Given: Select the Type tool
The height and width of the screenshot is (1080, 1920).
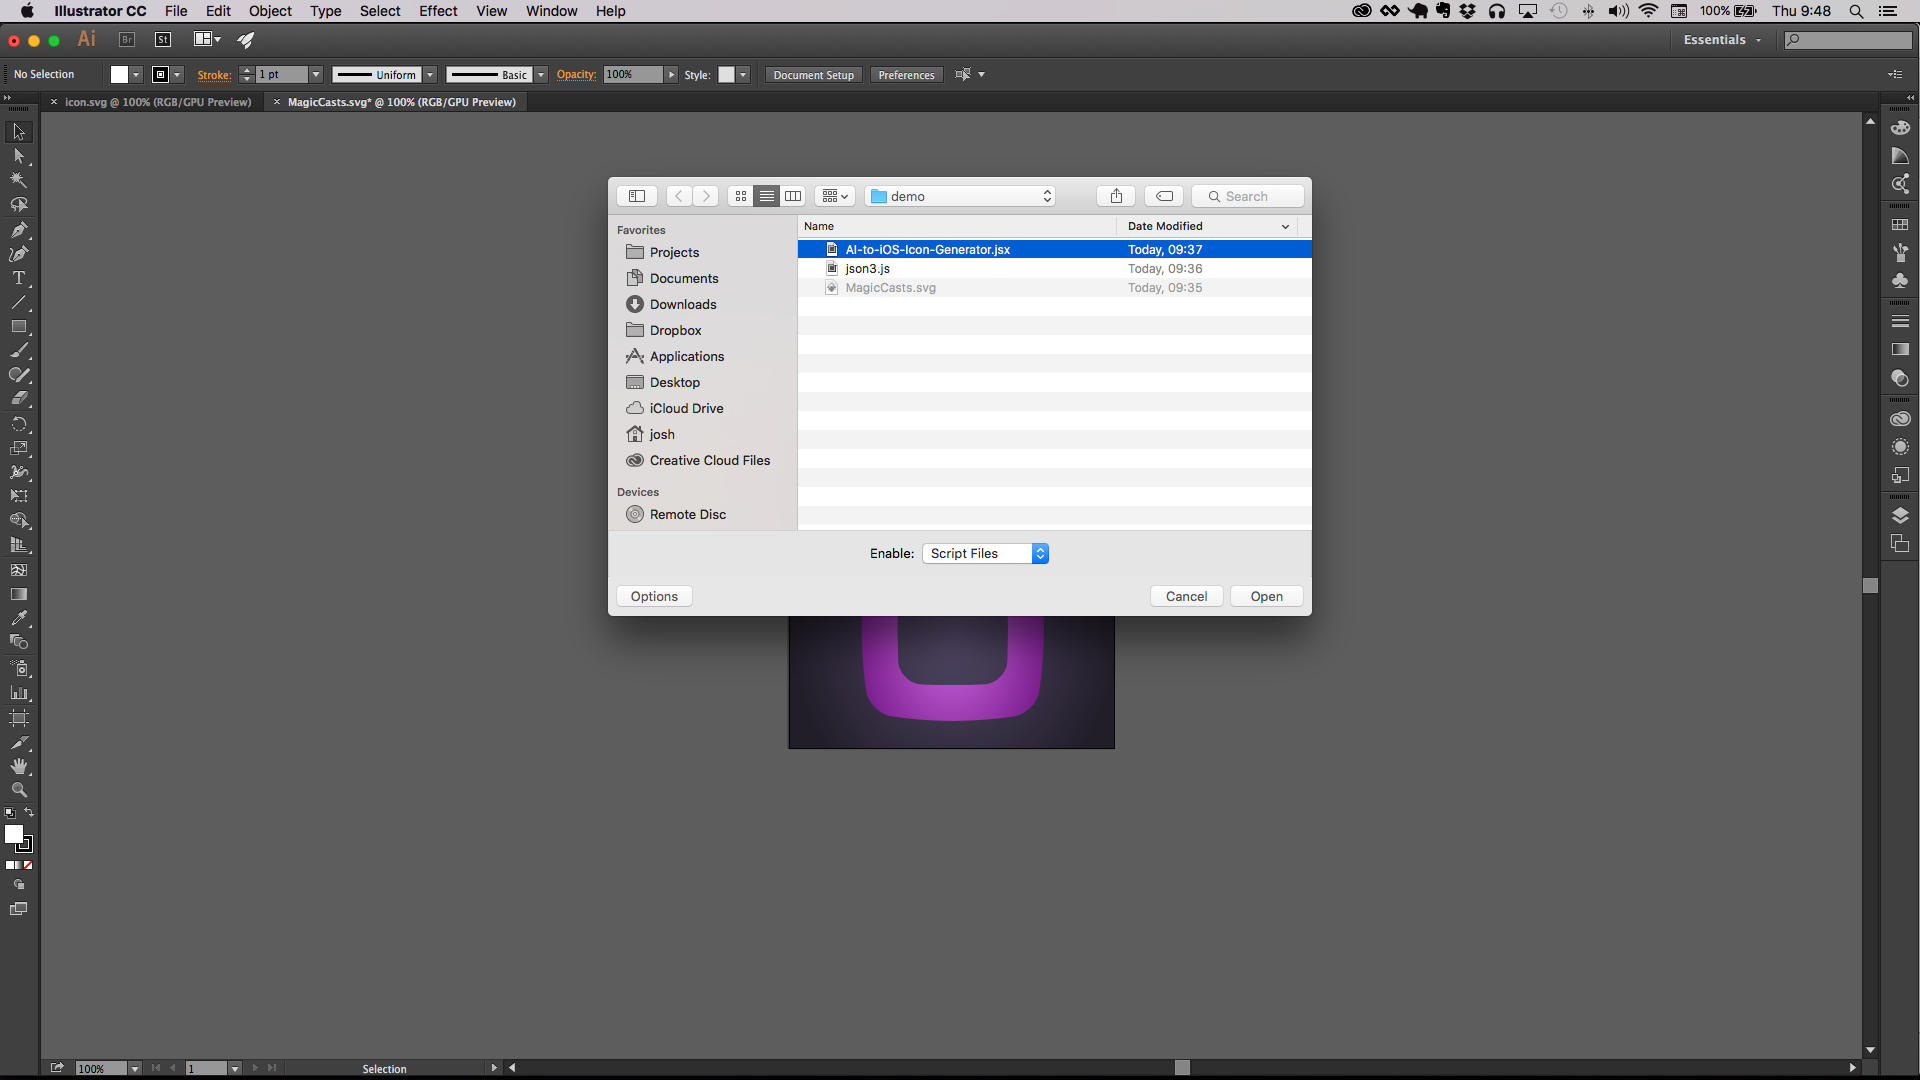Looking at the screenshot, I should pyautogui.click(x=19, y=279).
